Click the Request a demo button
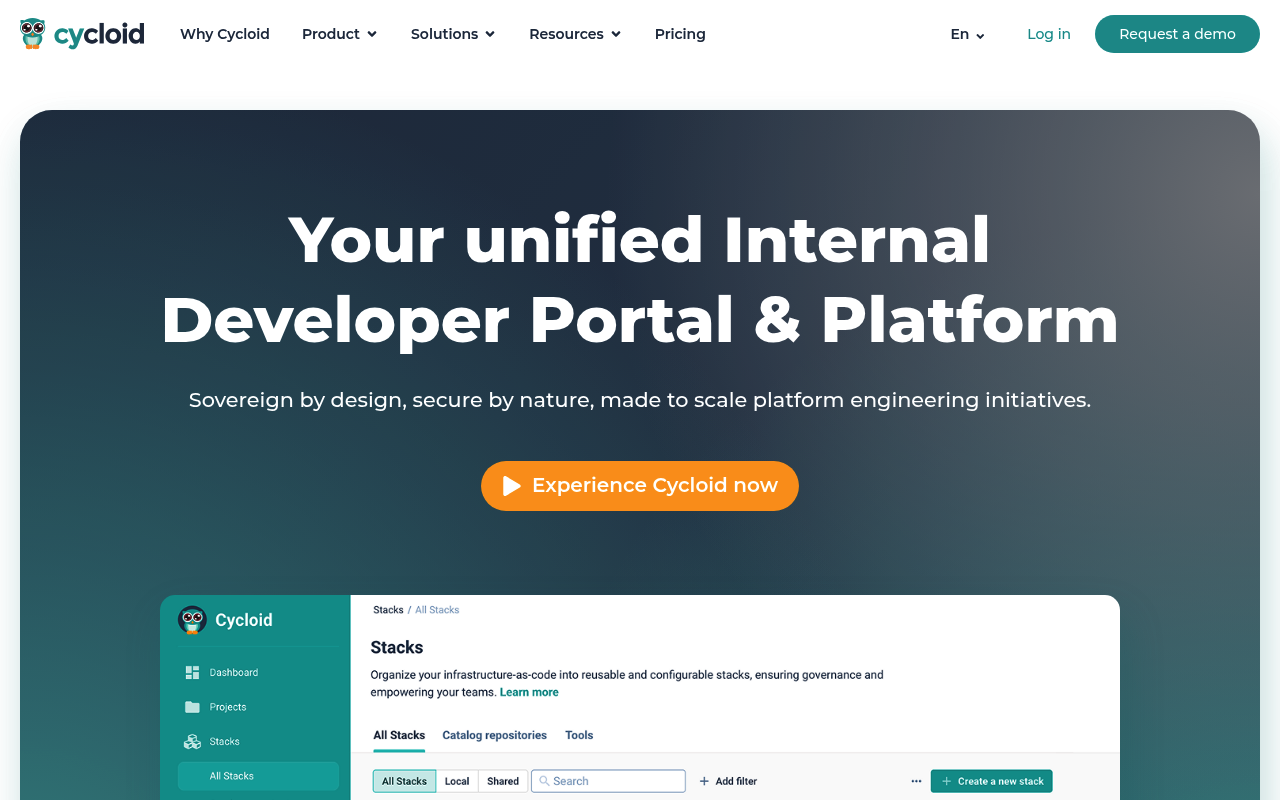 point(1177,34)
